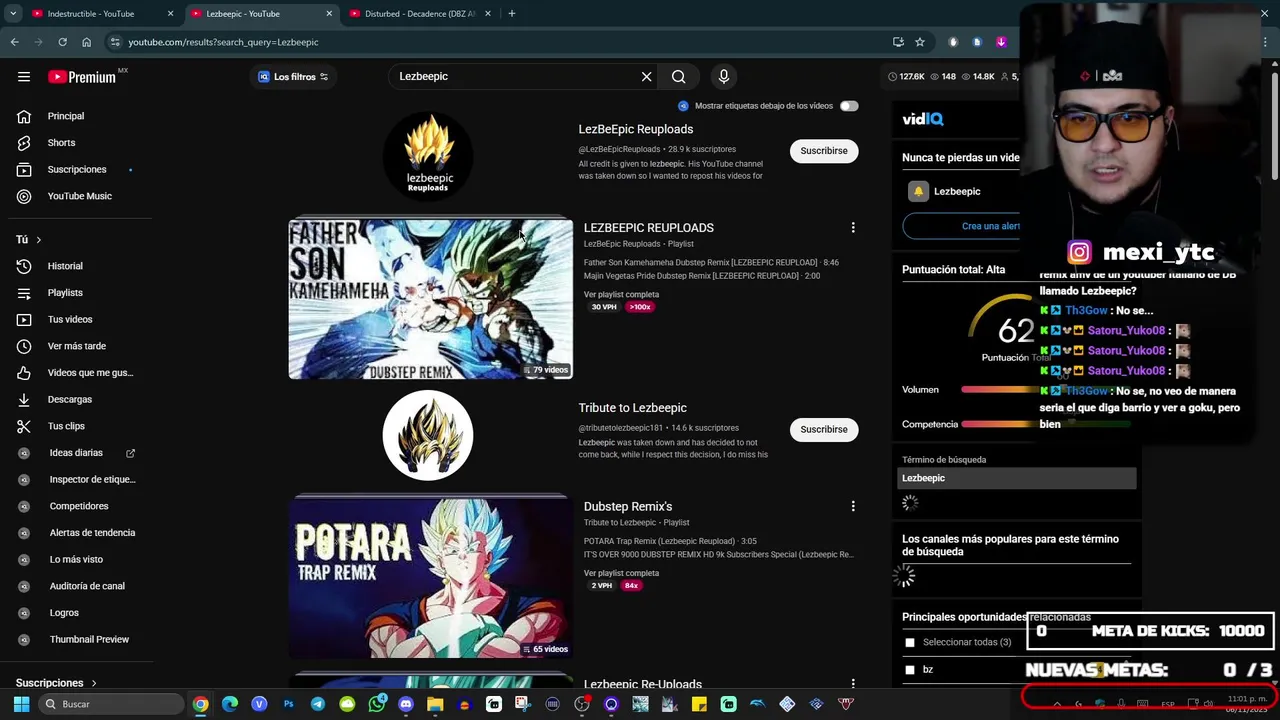Reload the current page
Screen dimensions: 1280x720
point(62,42)
